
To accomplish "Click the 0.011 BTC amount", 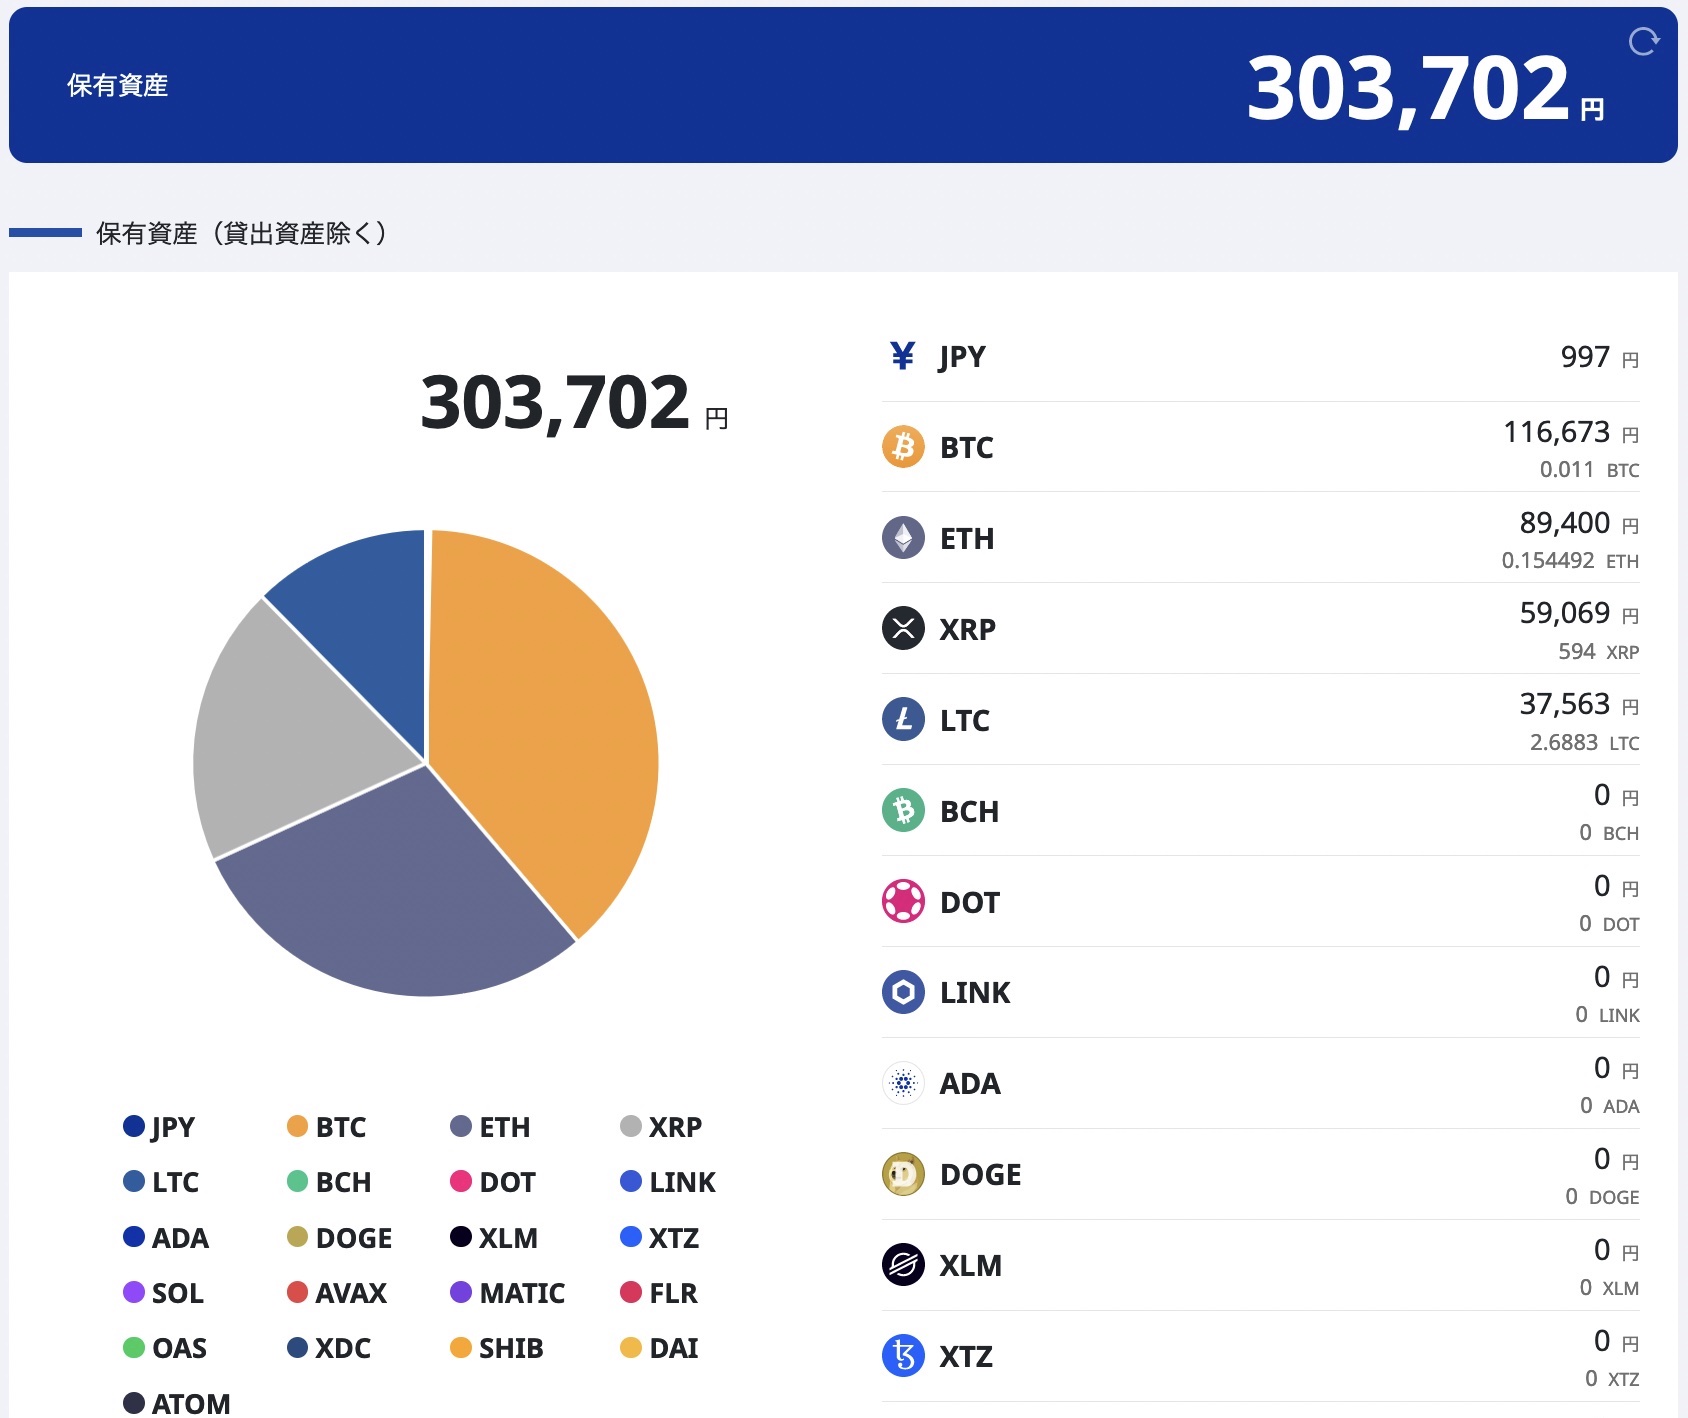I will (1589, 469).
